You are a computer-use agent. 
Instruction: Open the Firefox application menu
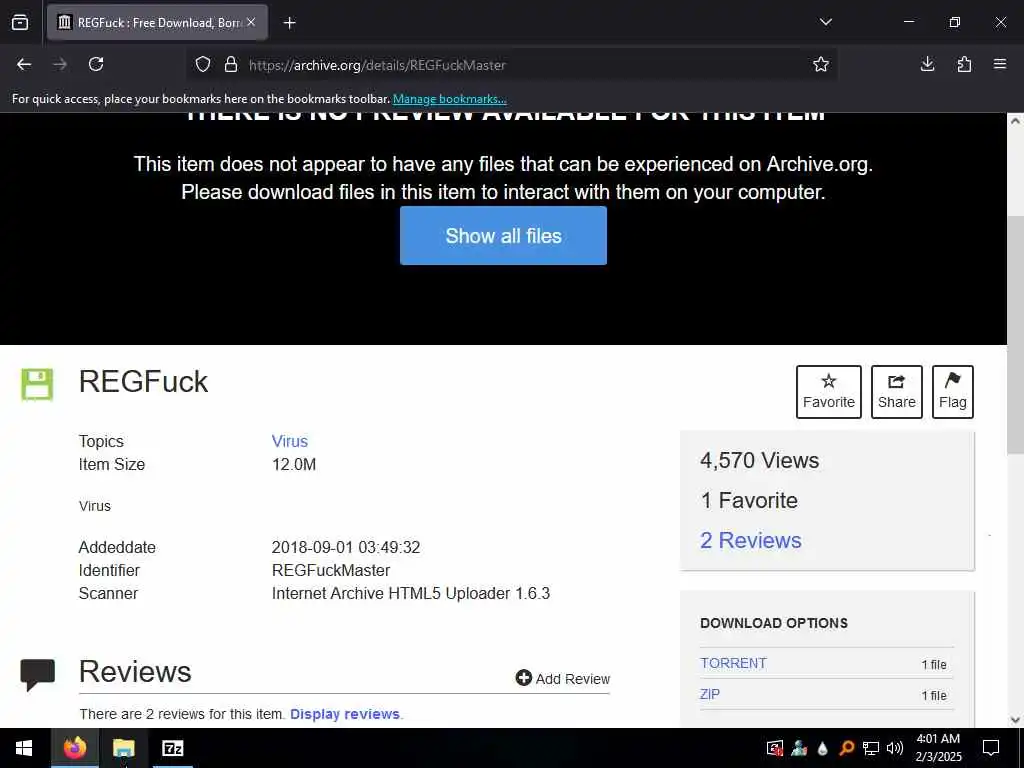coord(1000,64)
